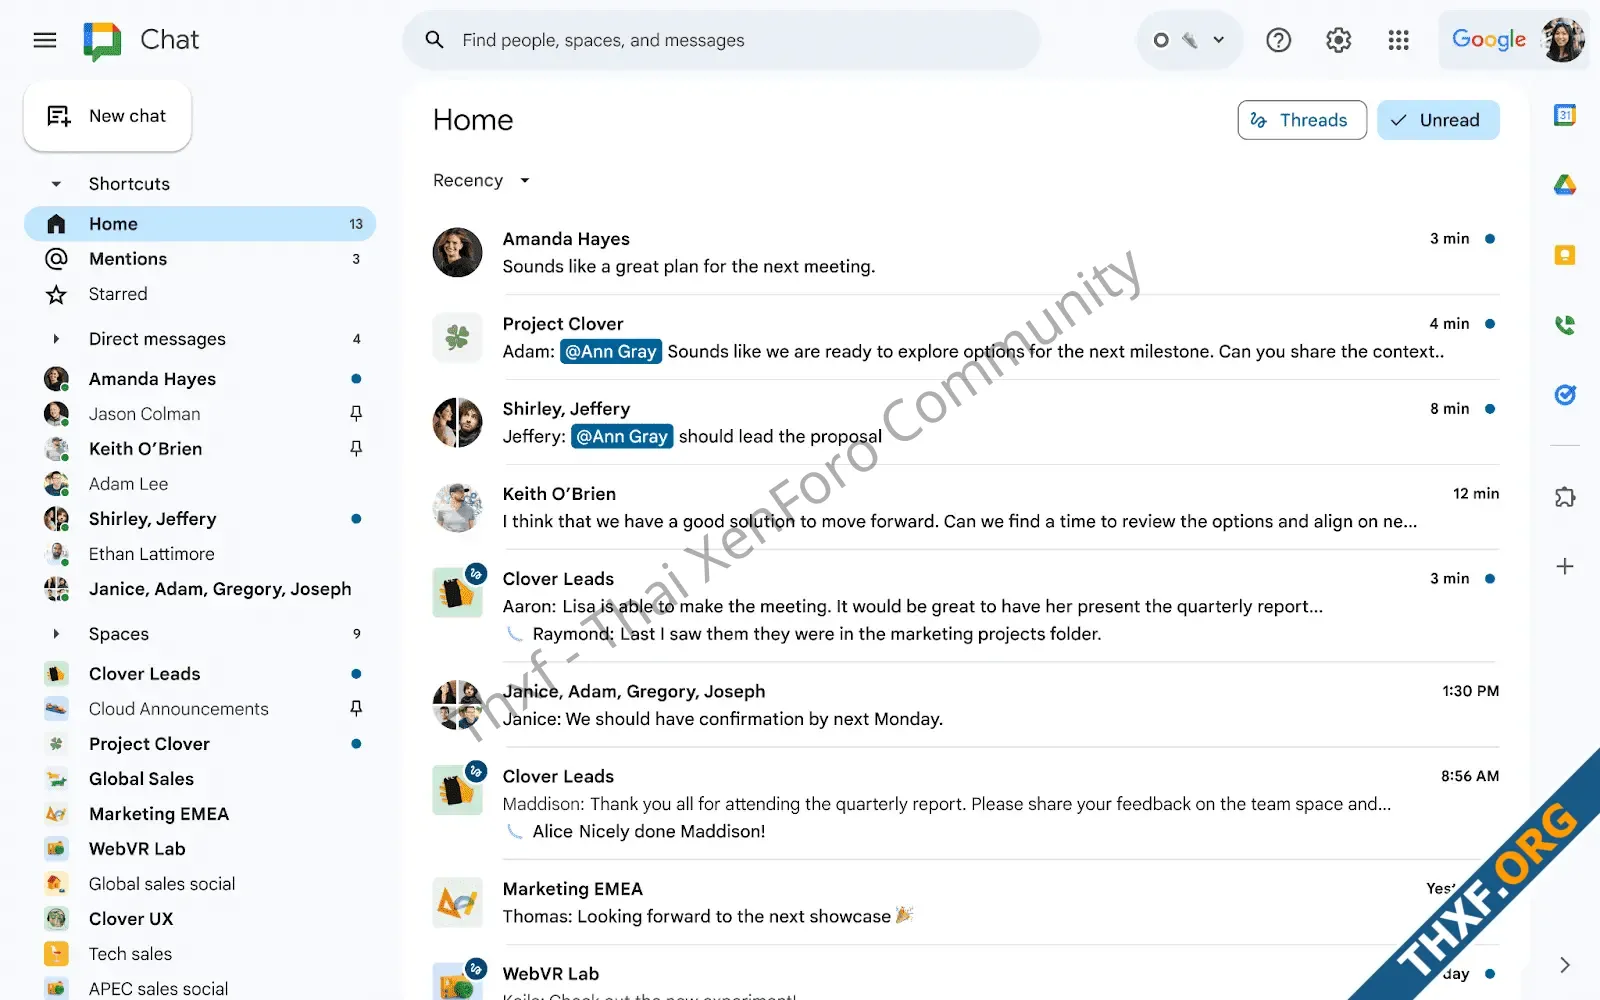Click the @Ann Gray mention in the Jeffery message
The height and width of the screenshot is (1000, 1600).
[621, 436]
